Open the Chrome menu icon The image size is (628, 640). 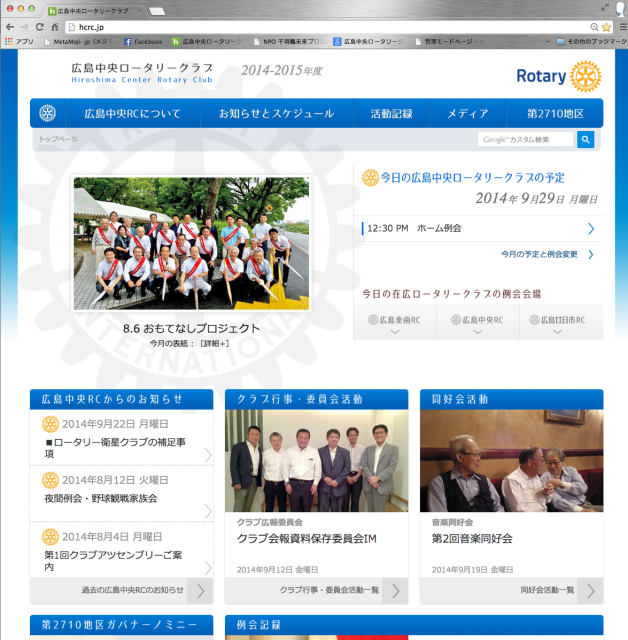(619, 27)
